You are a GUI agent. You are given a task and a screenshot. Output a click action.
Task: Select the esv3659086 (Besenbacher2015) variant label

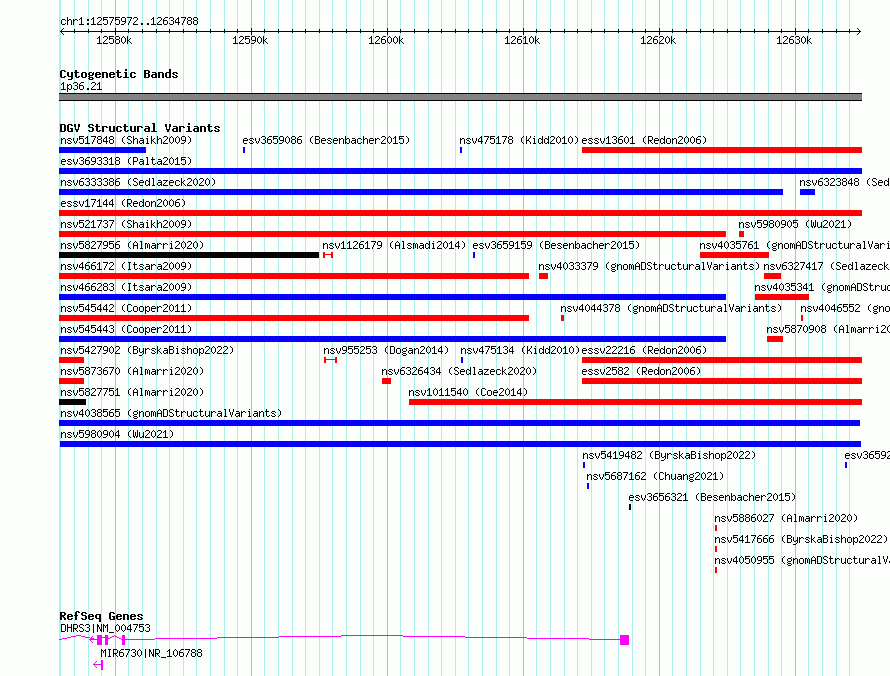pyautogui.click(x=326, y=140)
